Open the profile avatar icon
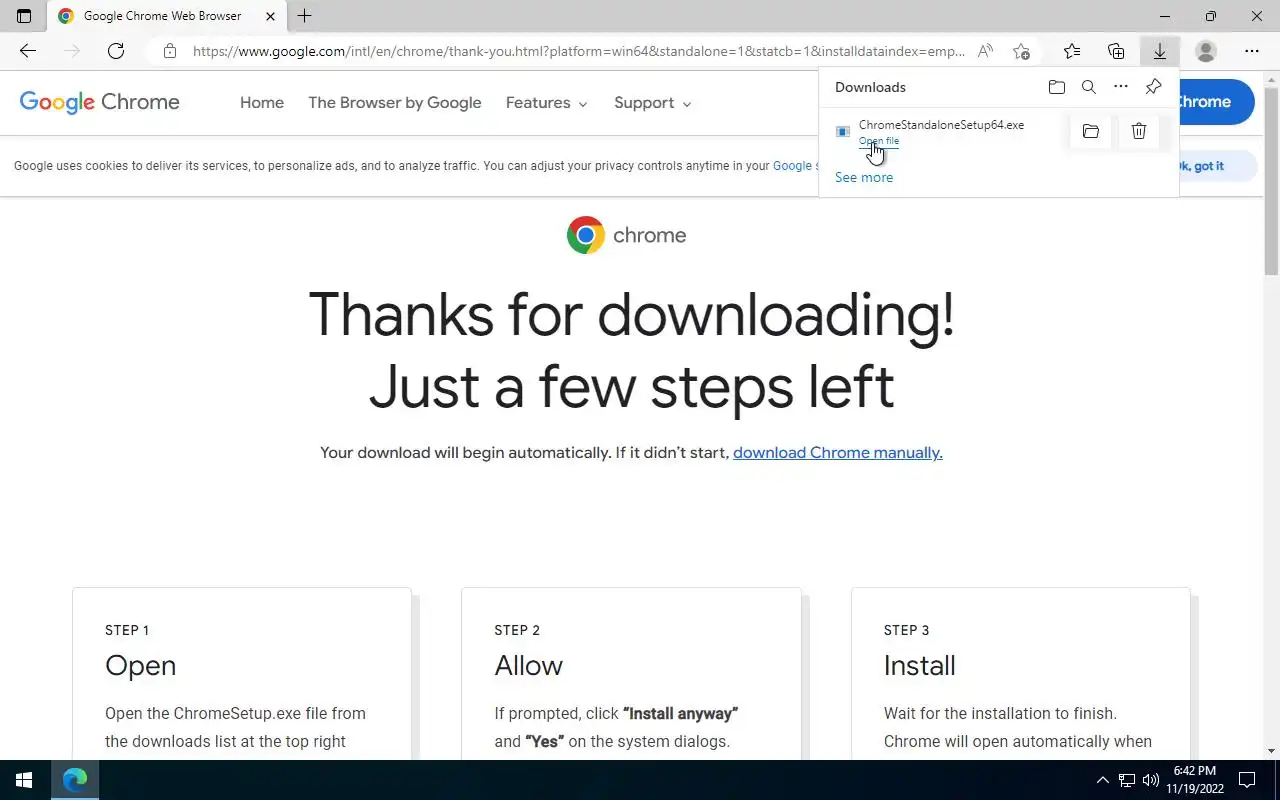 1206,51
